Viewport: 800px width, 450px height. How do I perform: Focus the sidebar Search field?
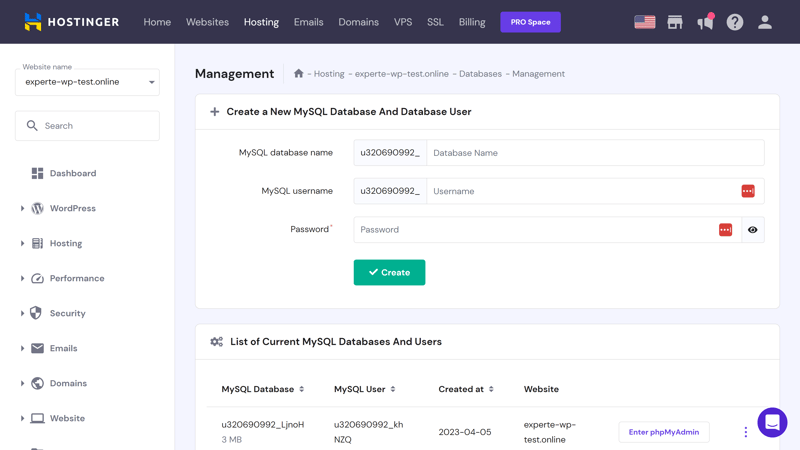[87, 126]
